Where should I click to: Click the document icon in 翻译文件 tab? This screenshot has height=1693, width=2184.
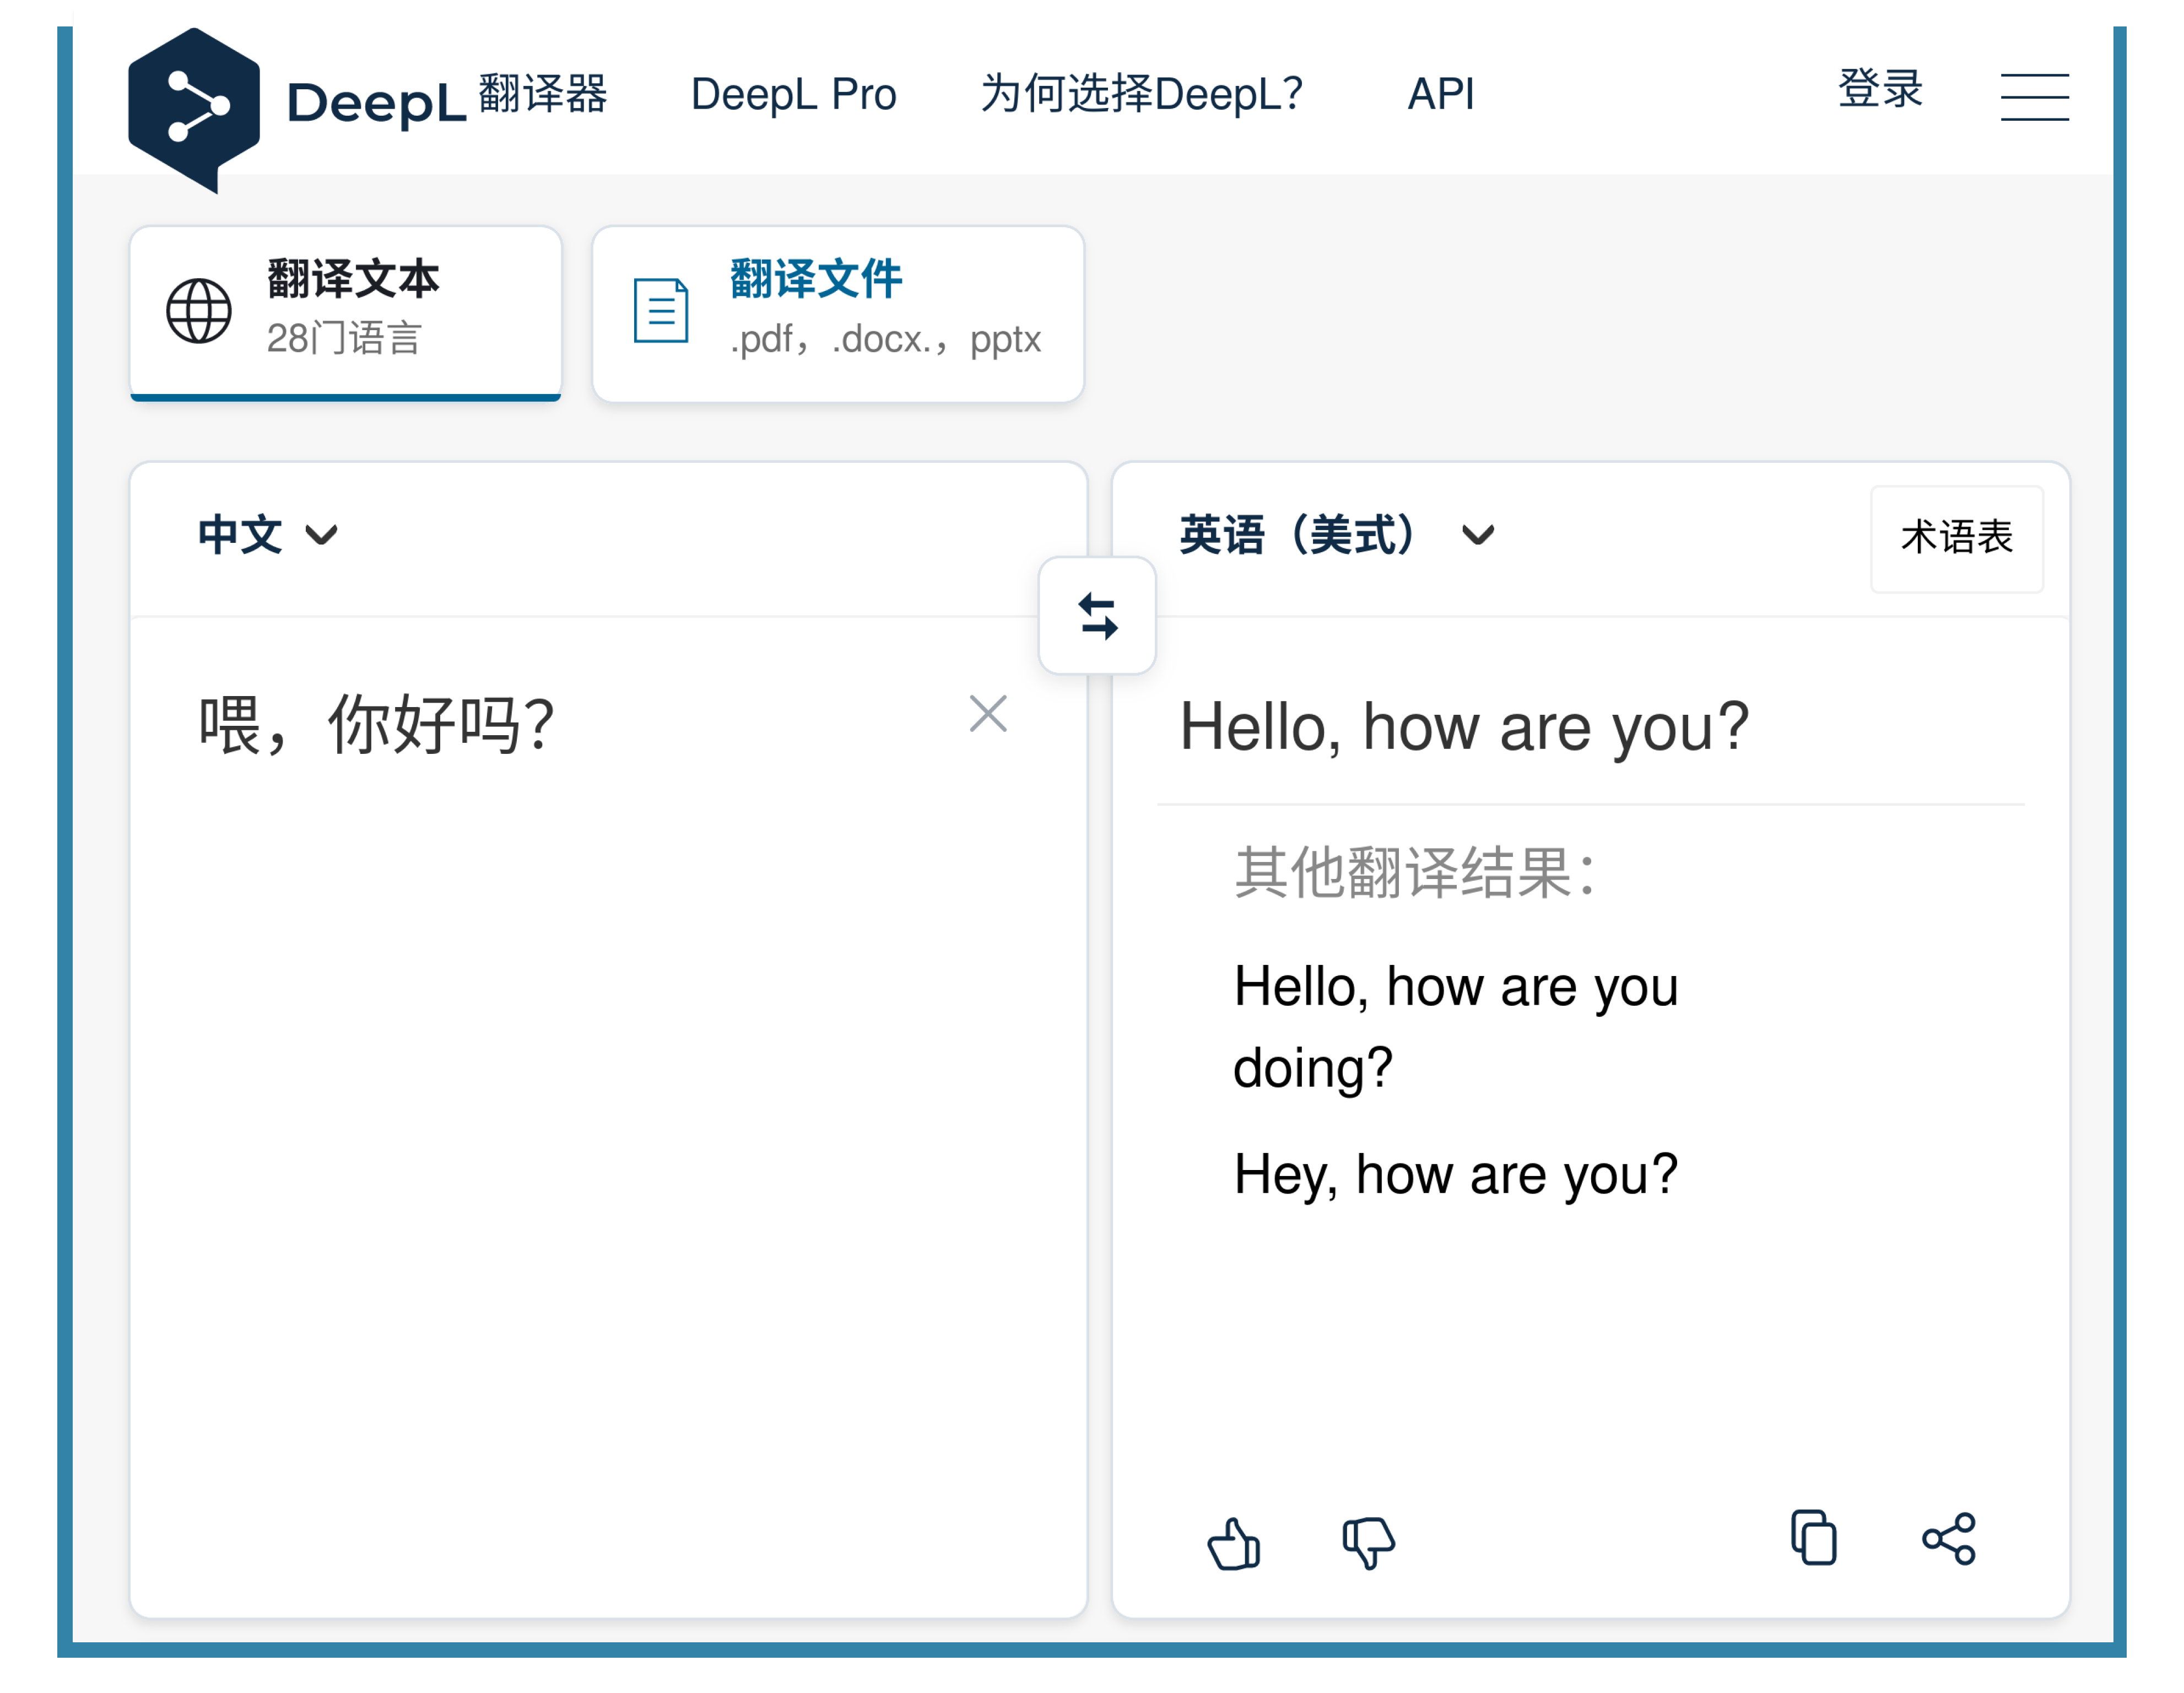click(661, 311)
